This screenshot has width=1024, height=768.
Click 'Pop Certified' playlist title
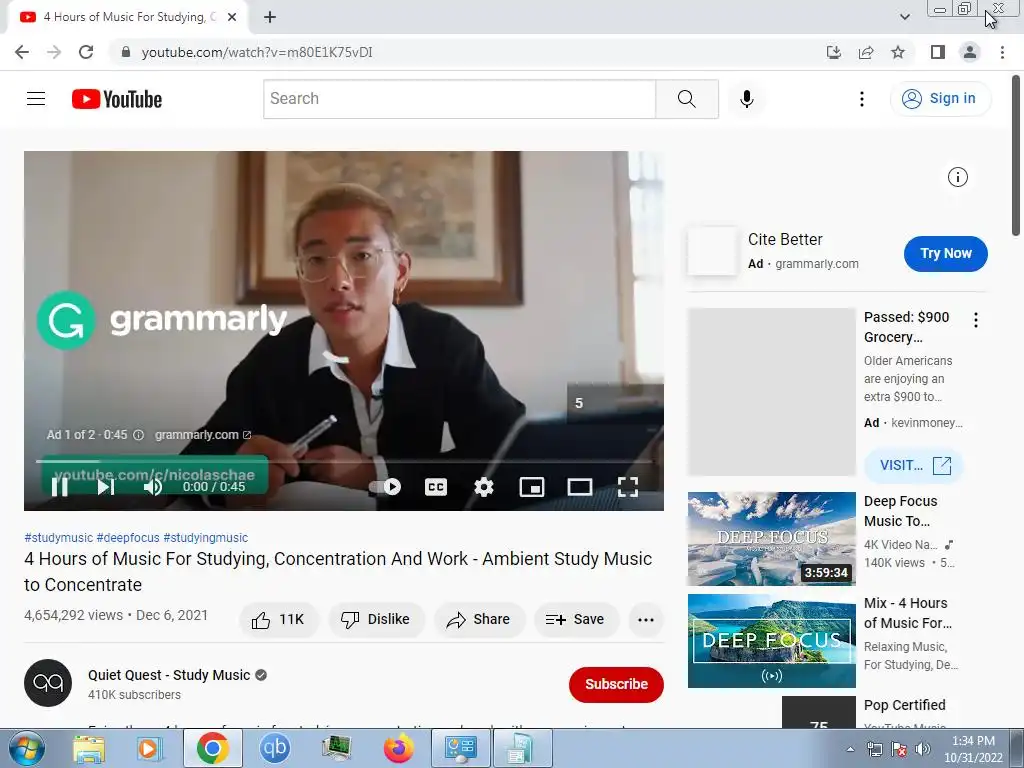coord(904,705)
